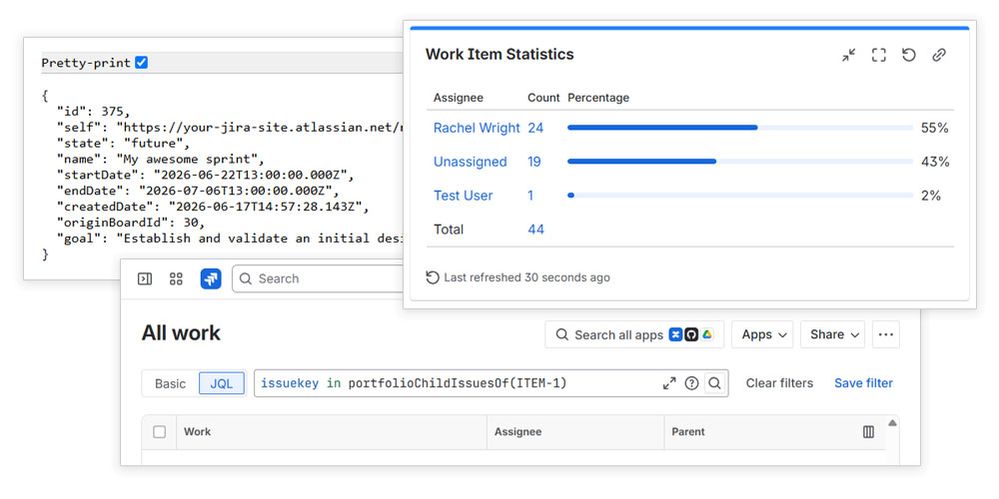Click the "id": 375 JSON line
The width and height of the screenshot is (999, 499).
[93, 111]
